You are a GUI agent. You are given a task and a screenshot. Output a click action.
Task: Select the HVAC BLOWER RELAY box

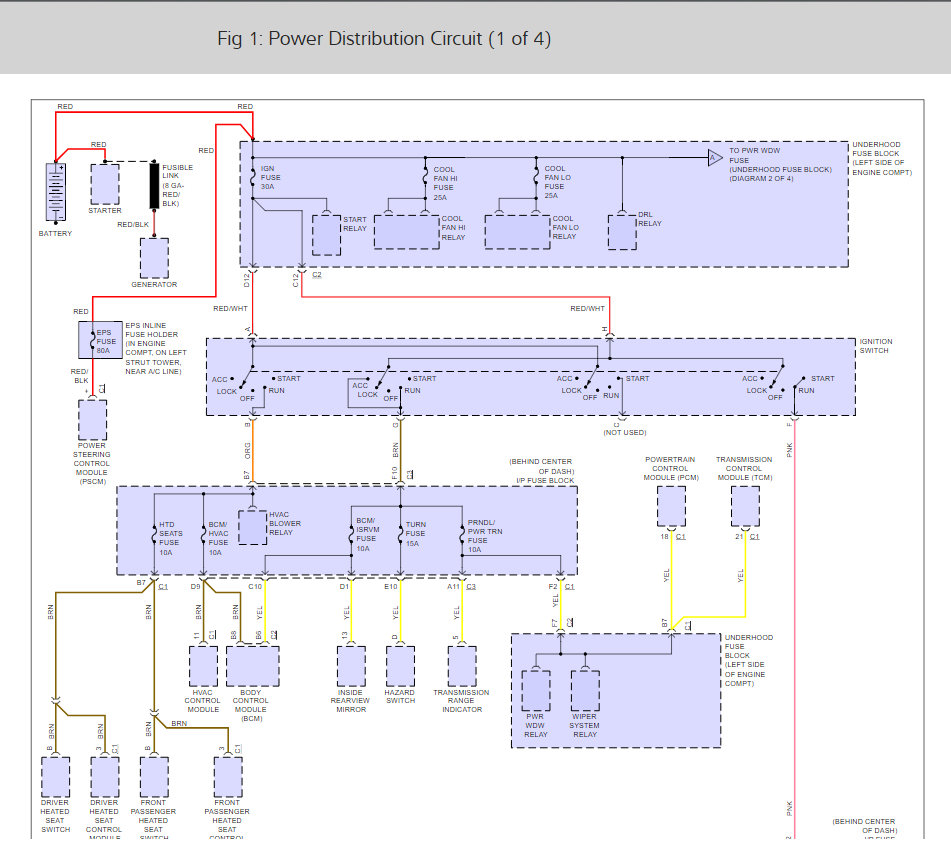point(252,527)
